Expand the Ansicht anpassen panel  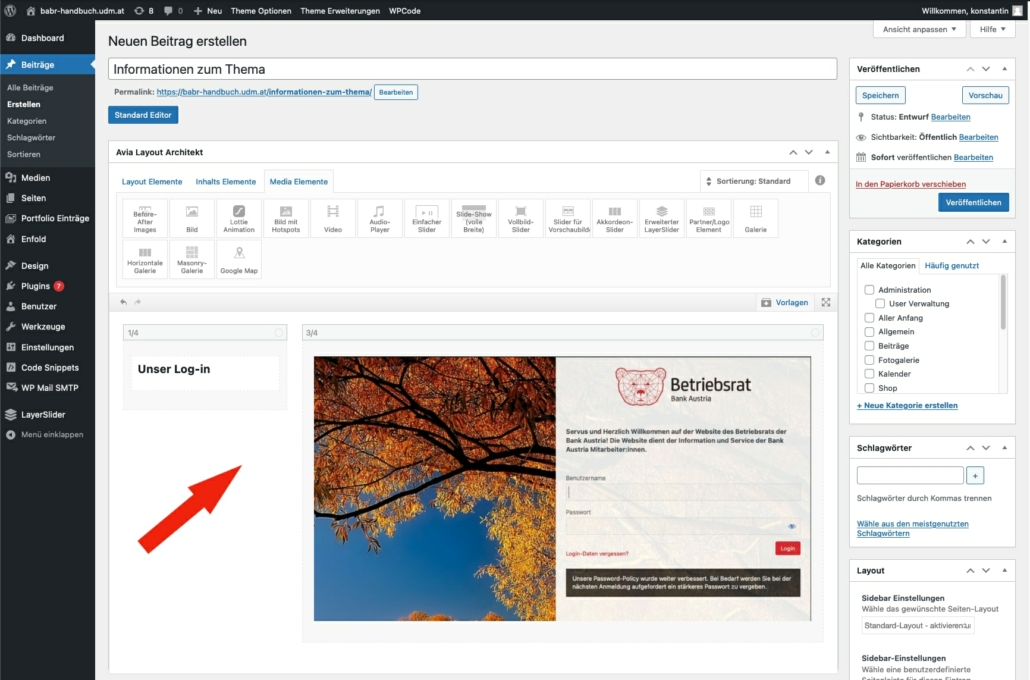(x=919, y=30)
